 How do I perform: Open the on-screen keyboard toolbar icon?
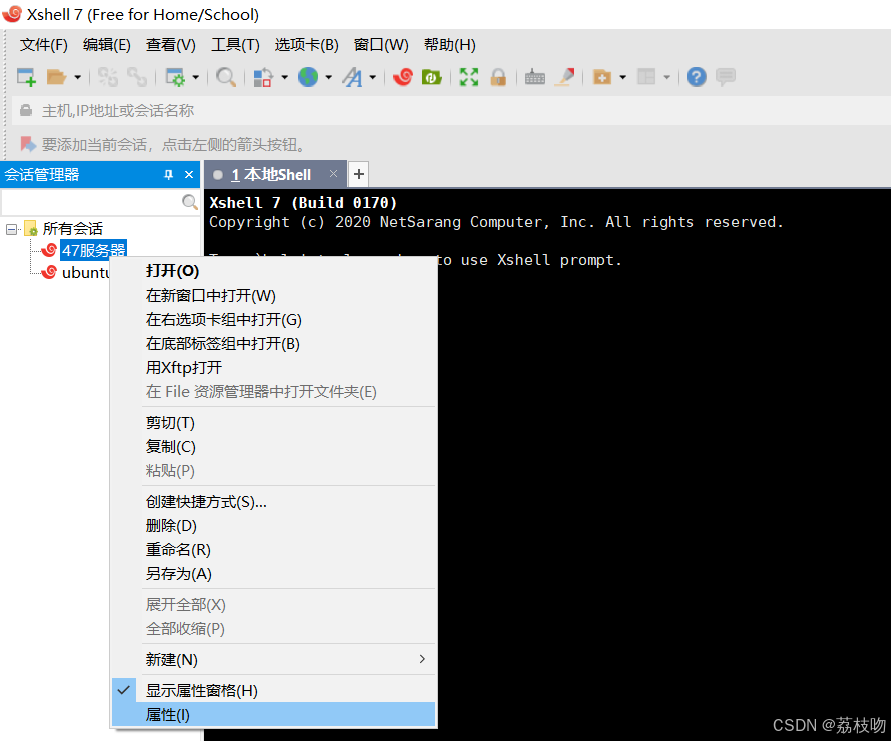click(534, 77)
